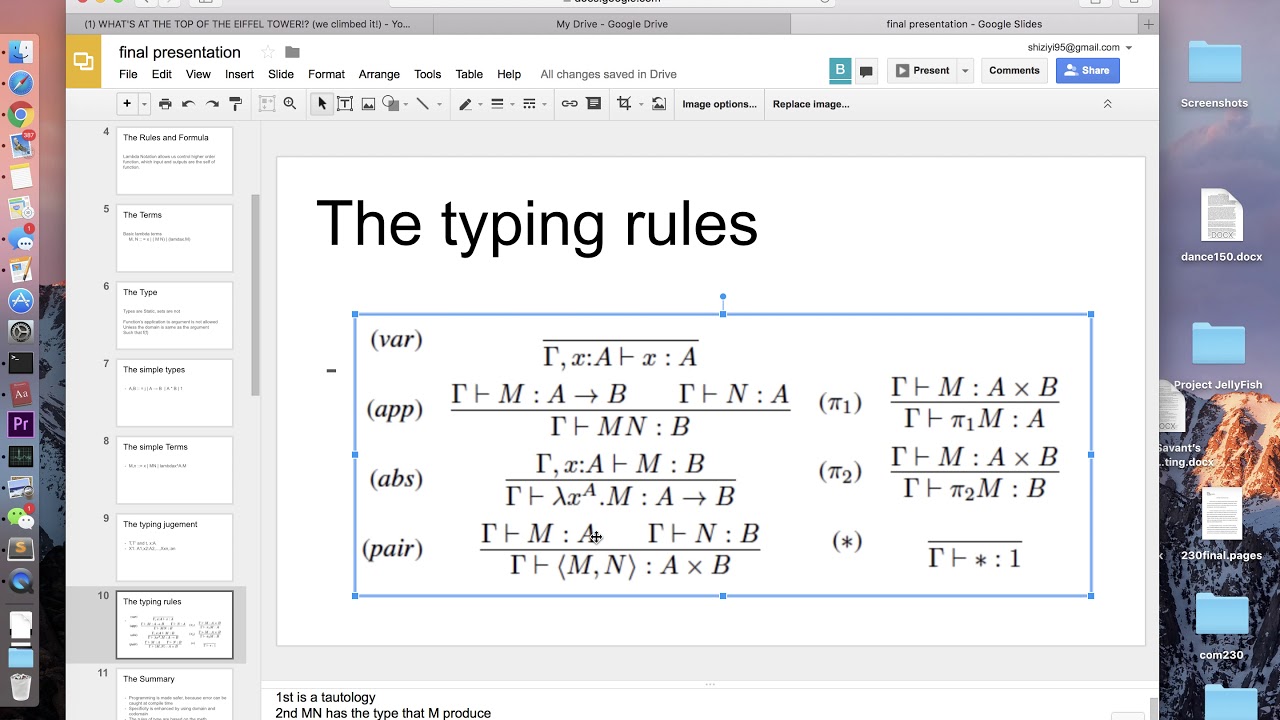The image size is (1280, 720).
Task: Click the Comments button
Action: (1014, 70)
